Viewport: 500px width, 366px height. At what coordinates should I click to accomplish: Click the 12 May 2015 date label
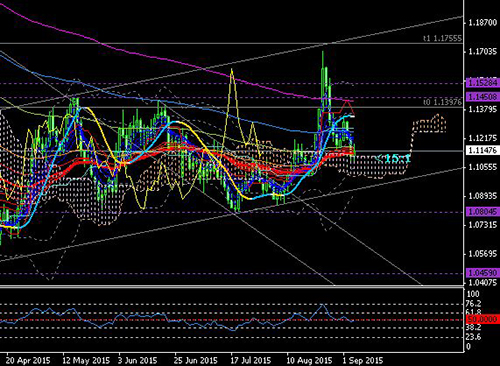86,360
